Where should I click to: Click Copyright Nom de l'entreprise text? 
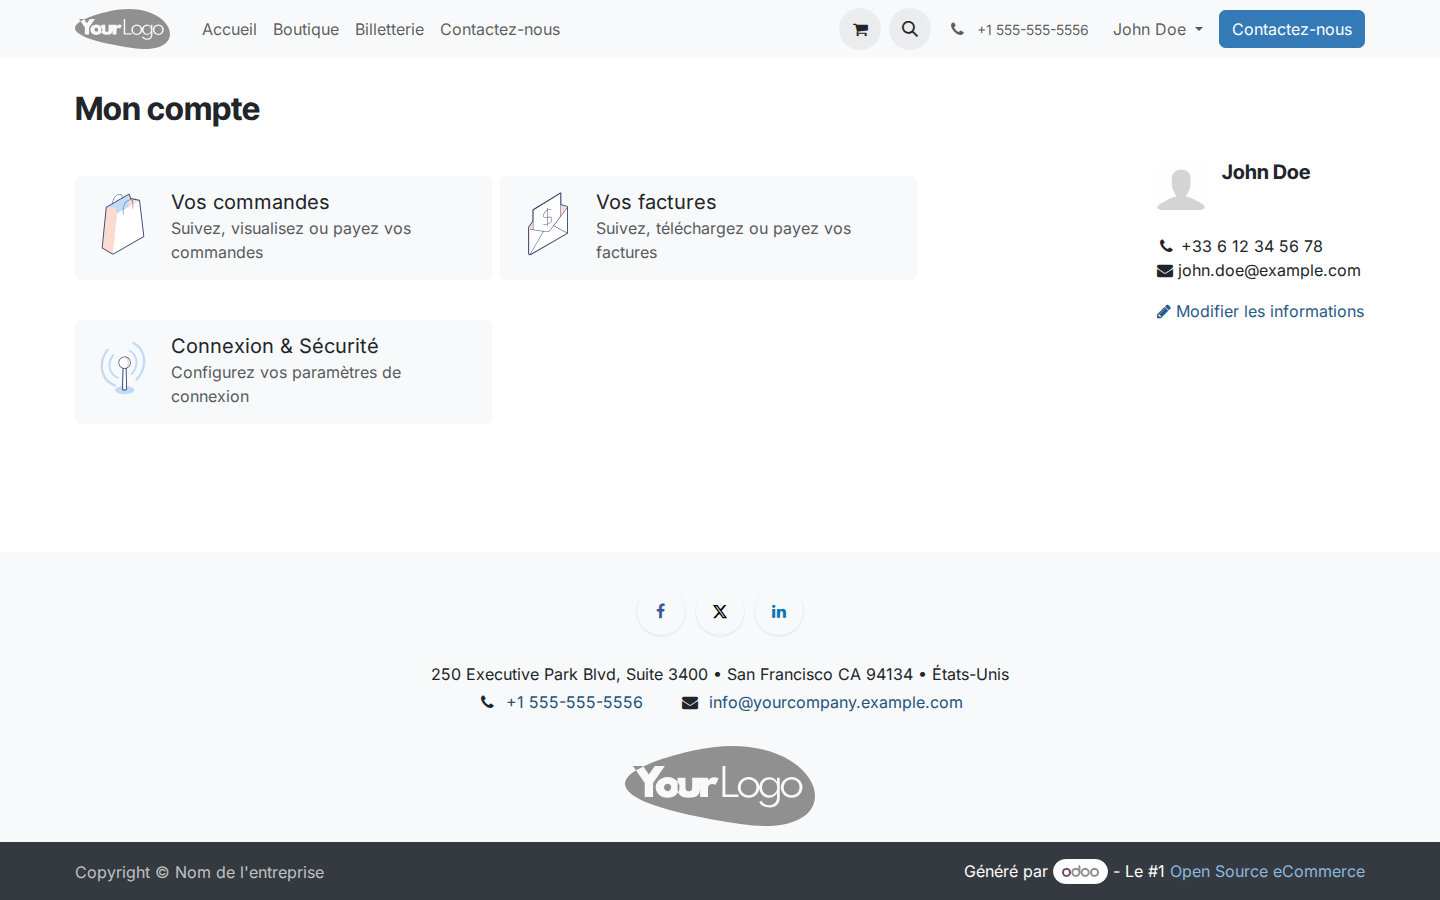click(199, 872)
